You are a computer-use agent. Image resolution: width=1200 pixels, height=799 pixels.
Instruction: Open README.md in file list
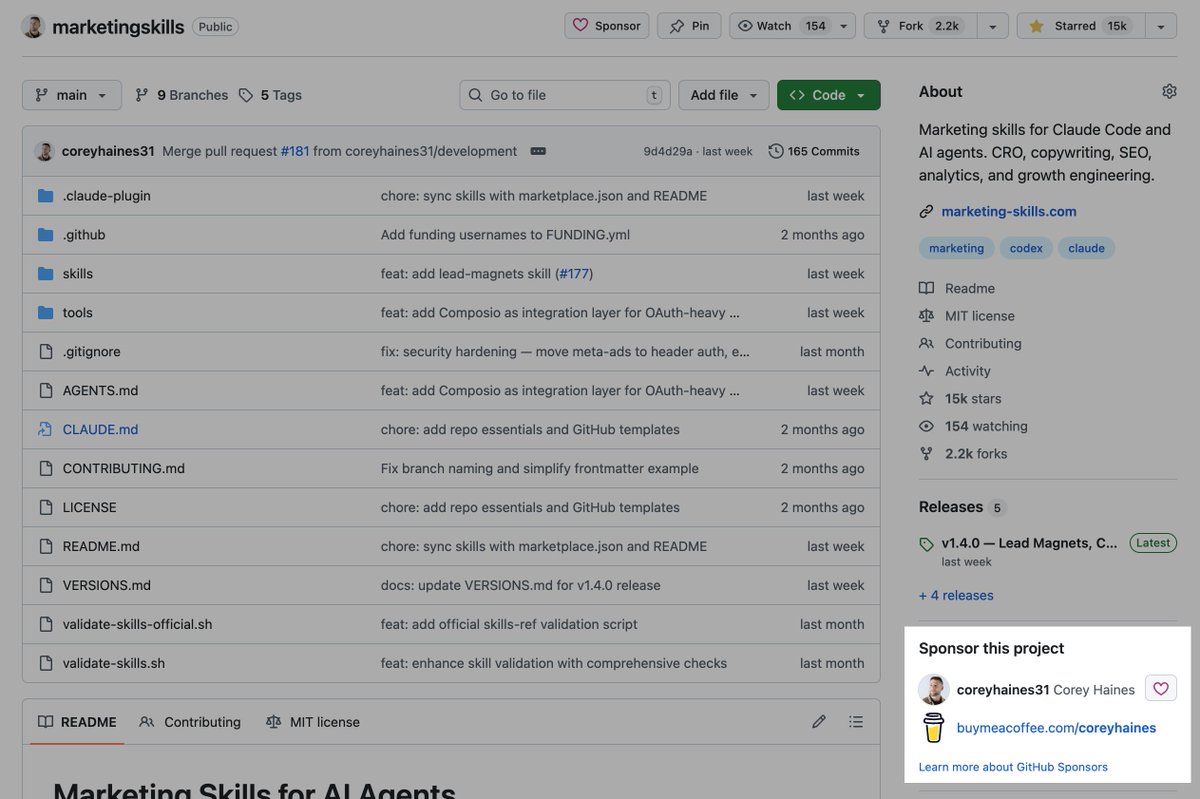(x=101, y=547)
